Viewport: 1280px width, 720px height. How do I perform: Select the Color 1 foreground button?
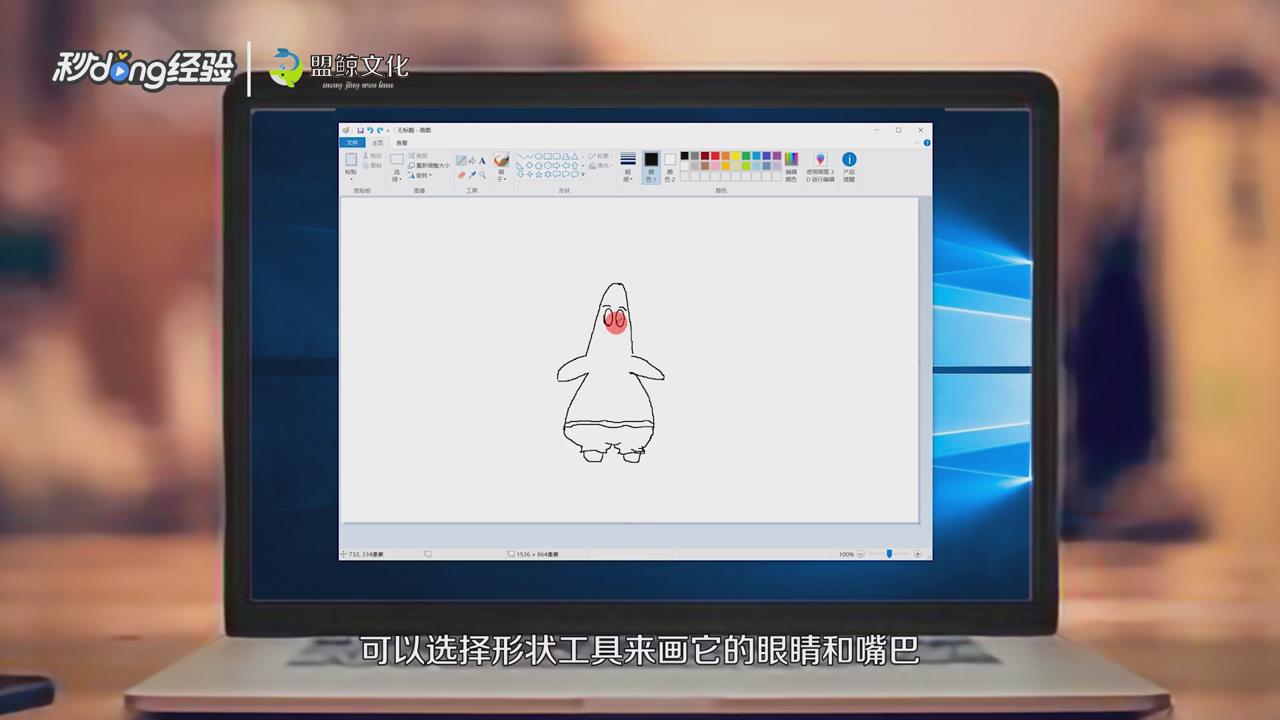[651, 167]
